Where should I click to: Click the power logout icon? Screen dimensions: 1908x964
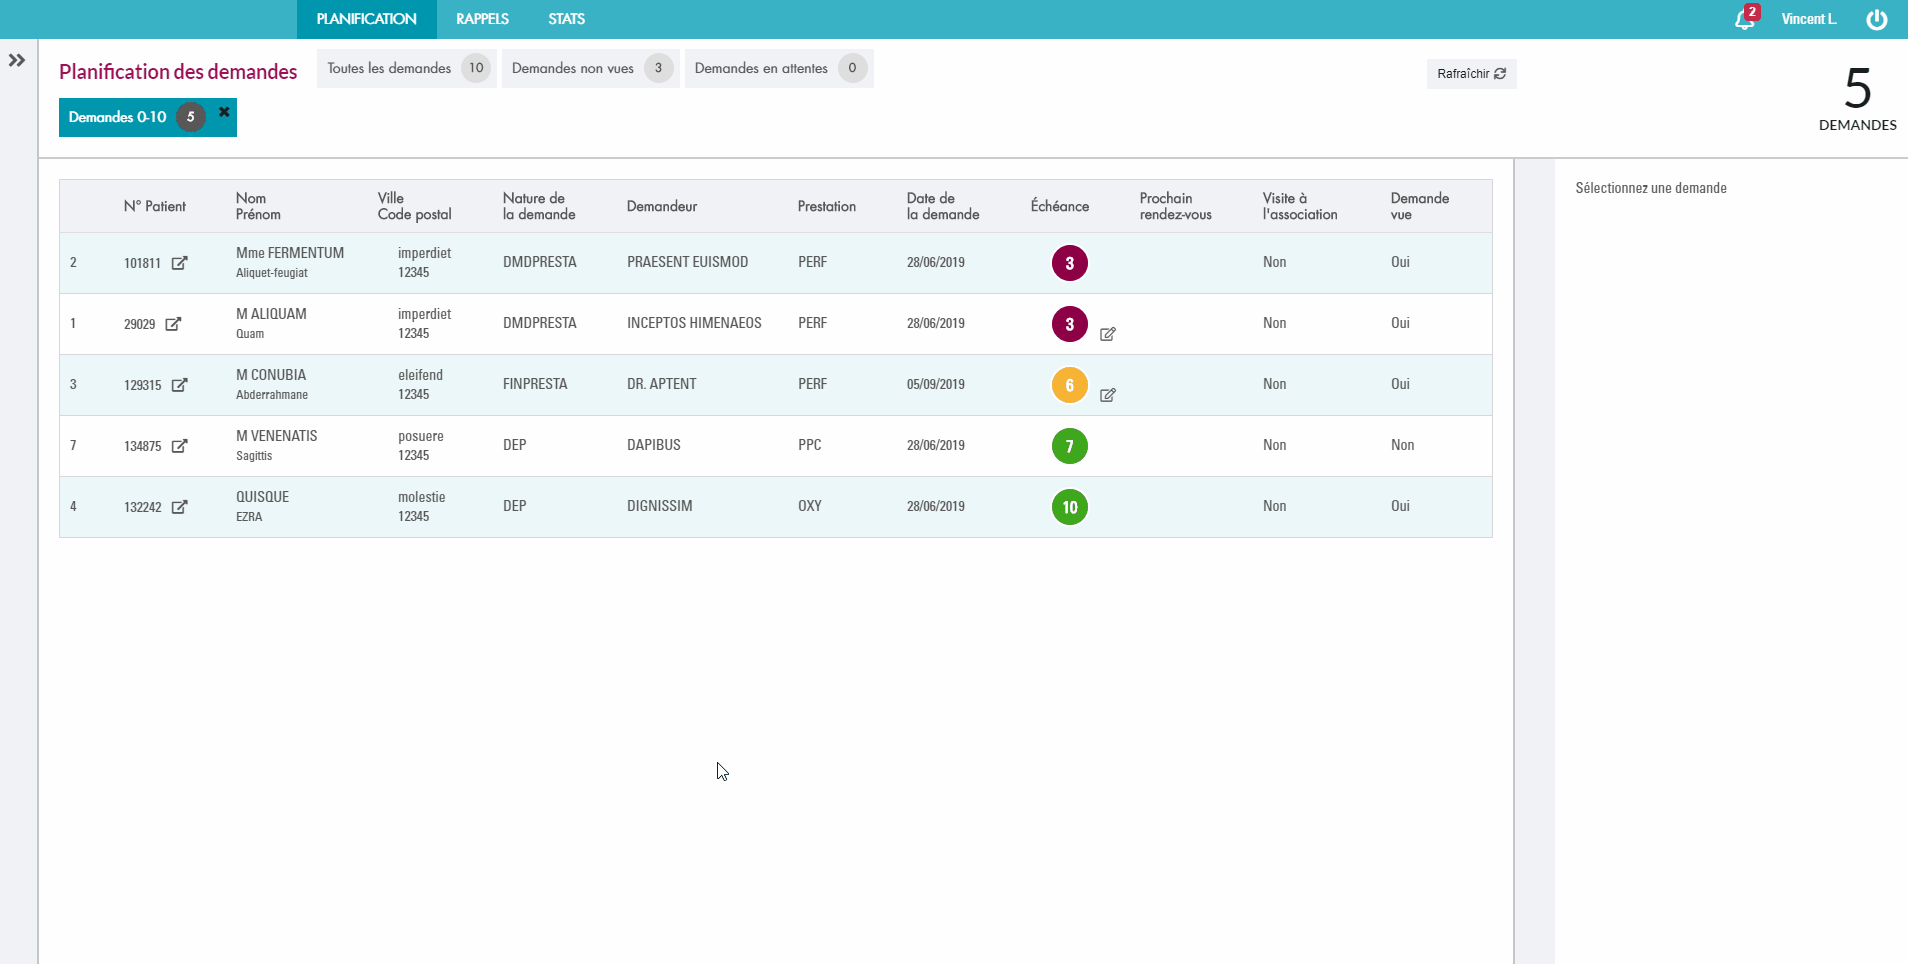pos(1876,20)
